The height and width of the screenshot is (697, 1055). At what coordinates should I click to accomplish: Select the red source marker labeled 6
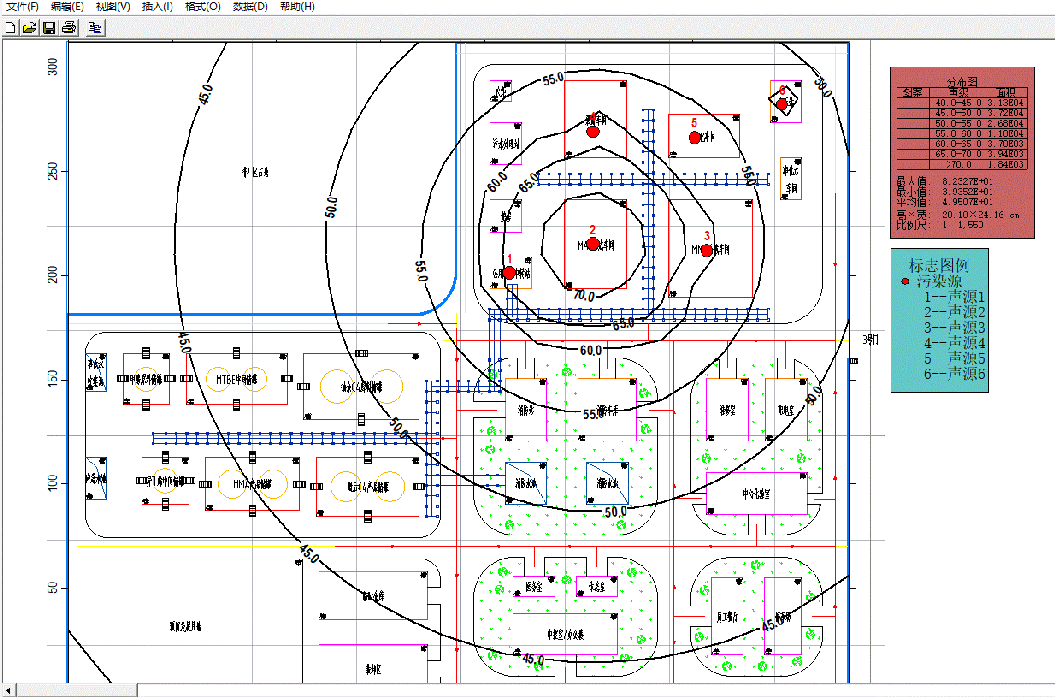click(782, 104)
